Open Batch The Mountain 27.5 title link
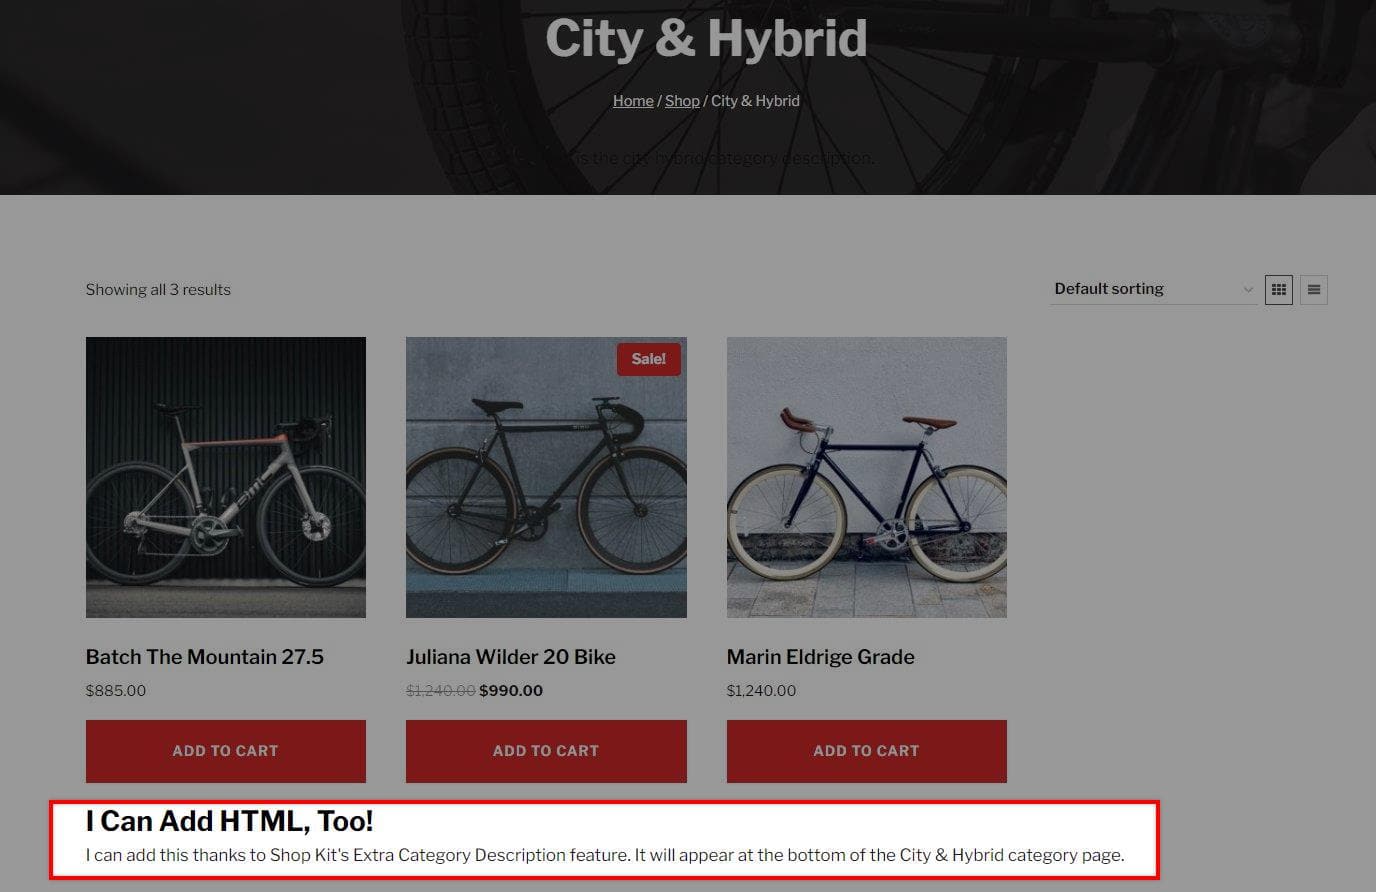The height and width of the screenshot is (892, 1376). click(x=205, y=657)
